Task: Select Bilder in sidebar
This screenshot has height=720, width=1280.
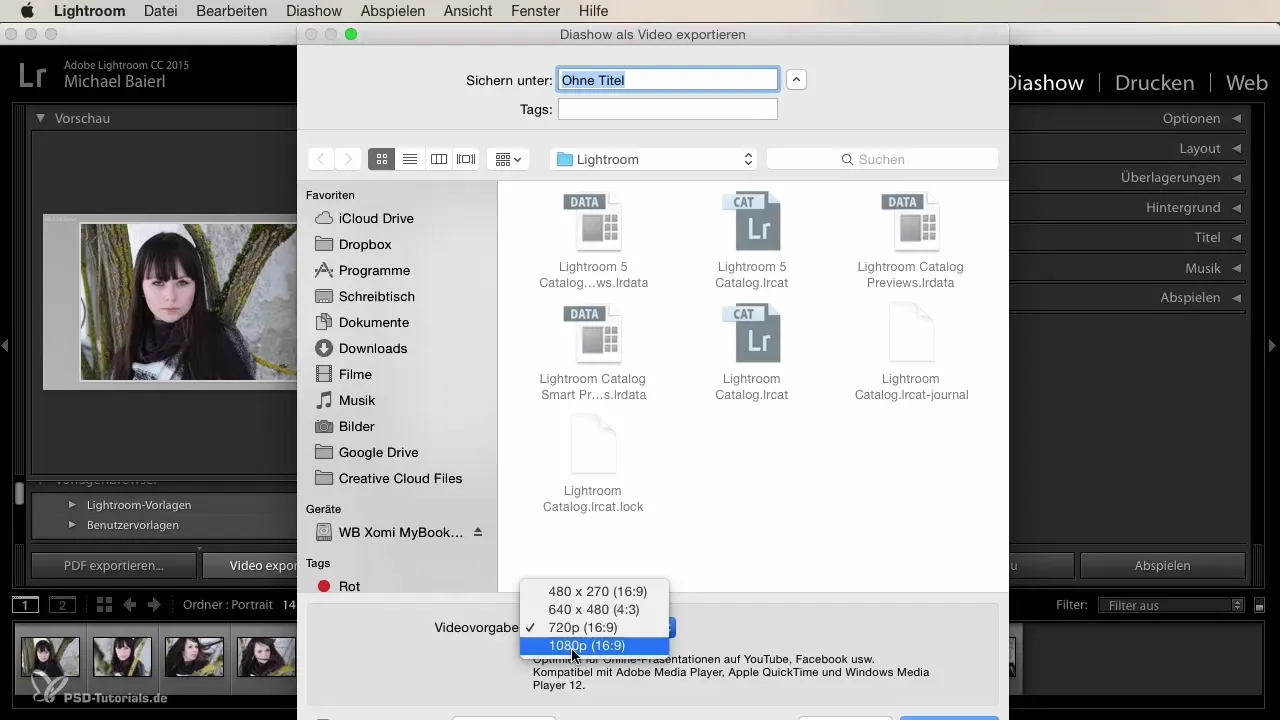Action: [x=357, y=426]
